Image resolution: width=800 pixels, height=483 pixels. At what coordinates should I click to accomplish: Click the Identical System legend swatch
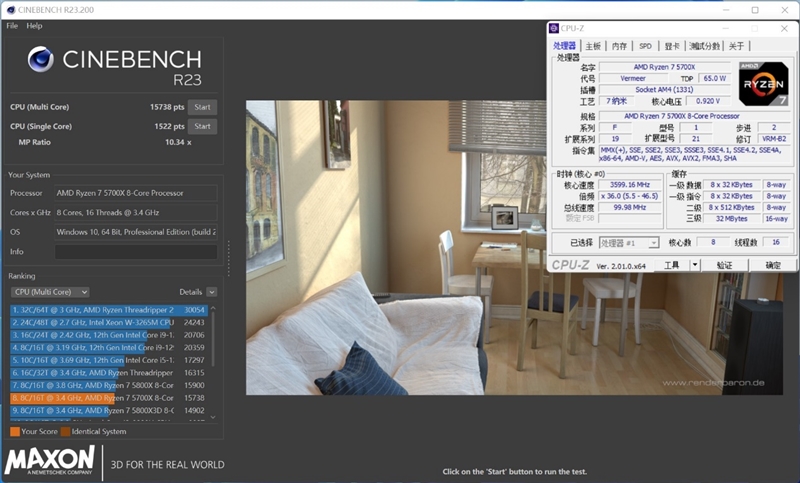(65, 431)
